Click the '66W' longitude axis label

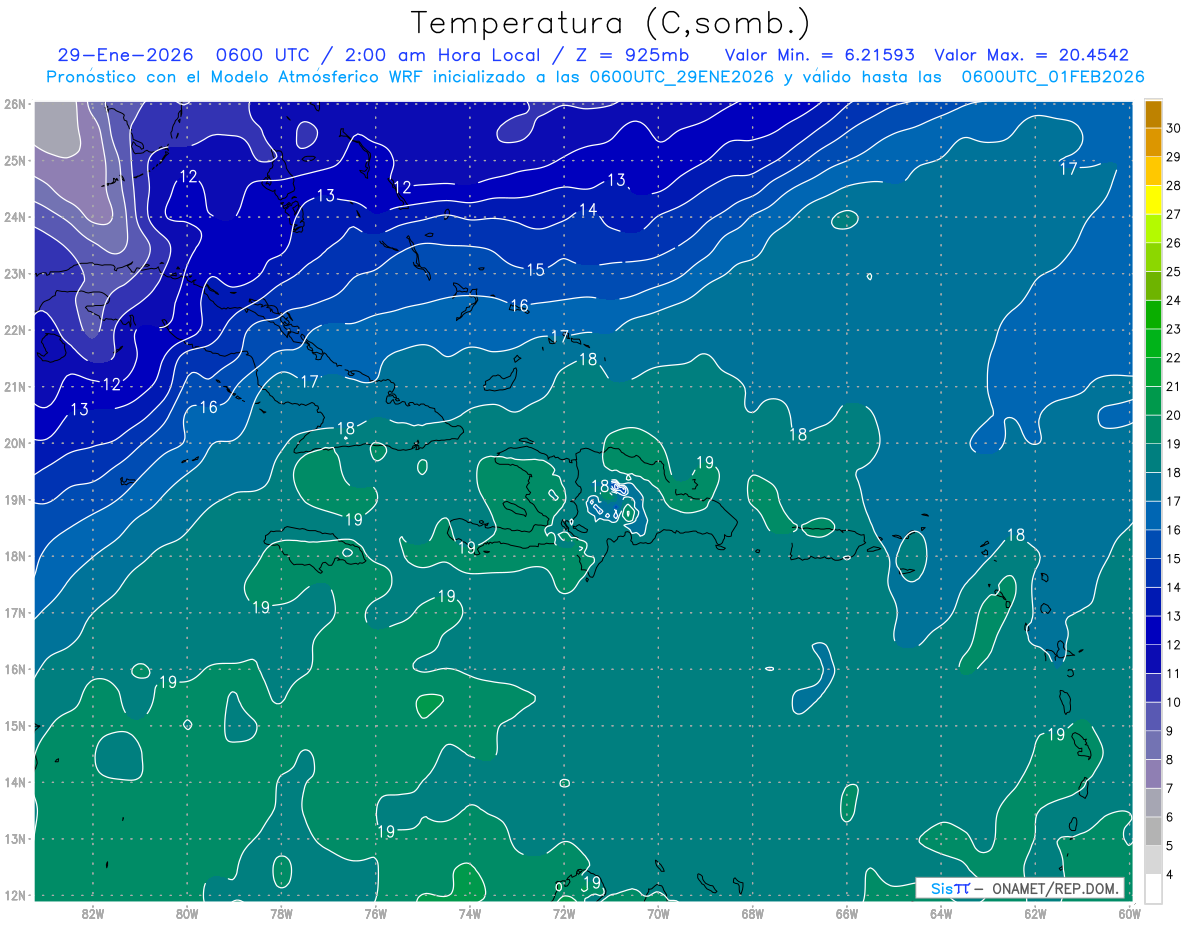pos(847,912)
